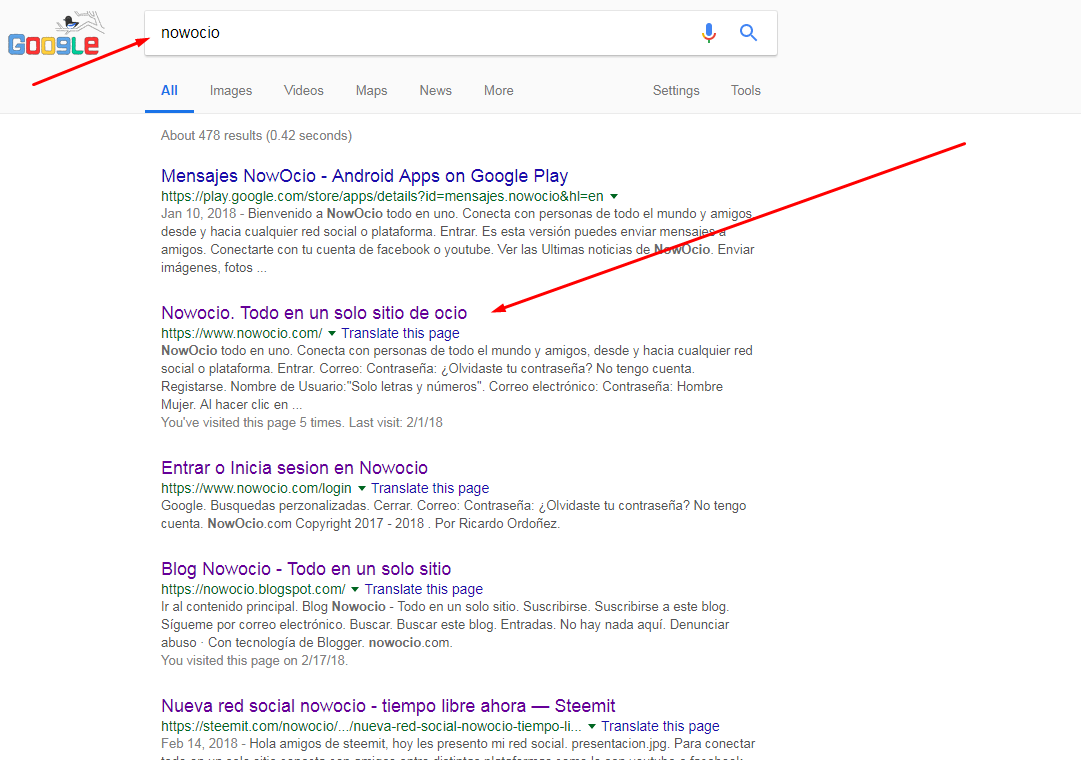Screen dimensions: 1081x760
Task: Click the green steemit.com/nowocio URL text
Action: click(x=372, y=726)
